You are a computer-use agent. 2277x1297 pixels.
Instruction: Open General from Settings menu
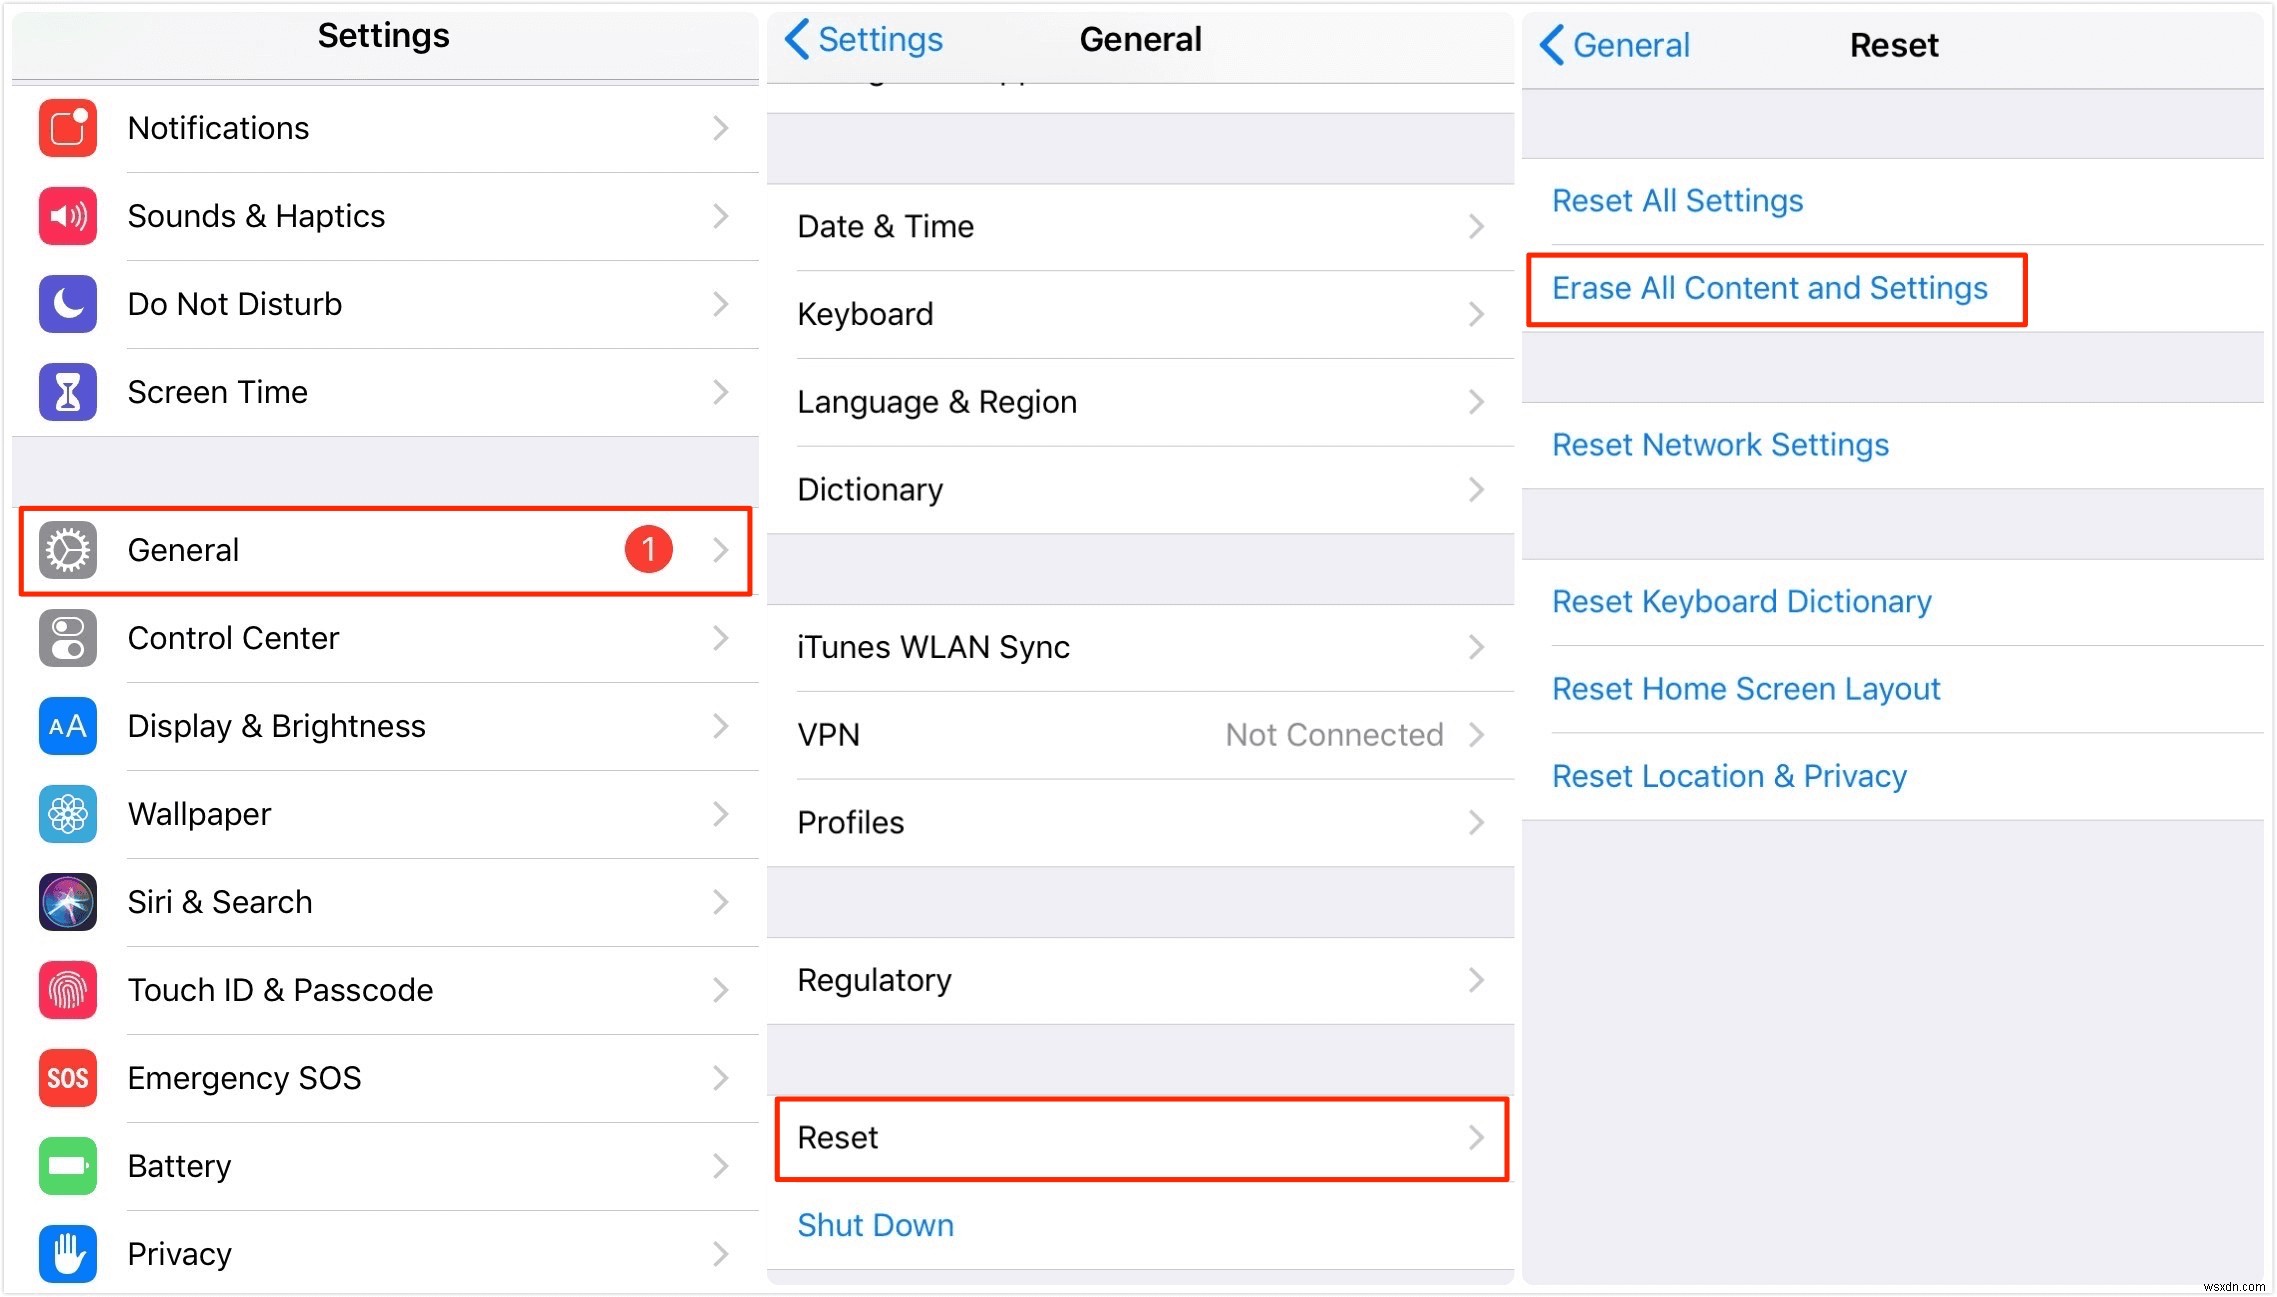(x=385, y=551)
